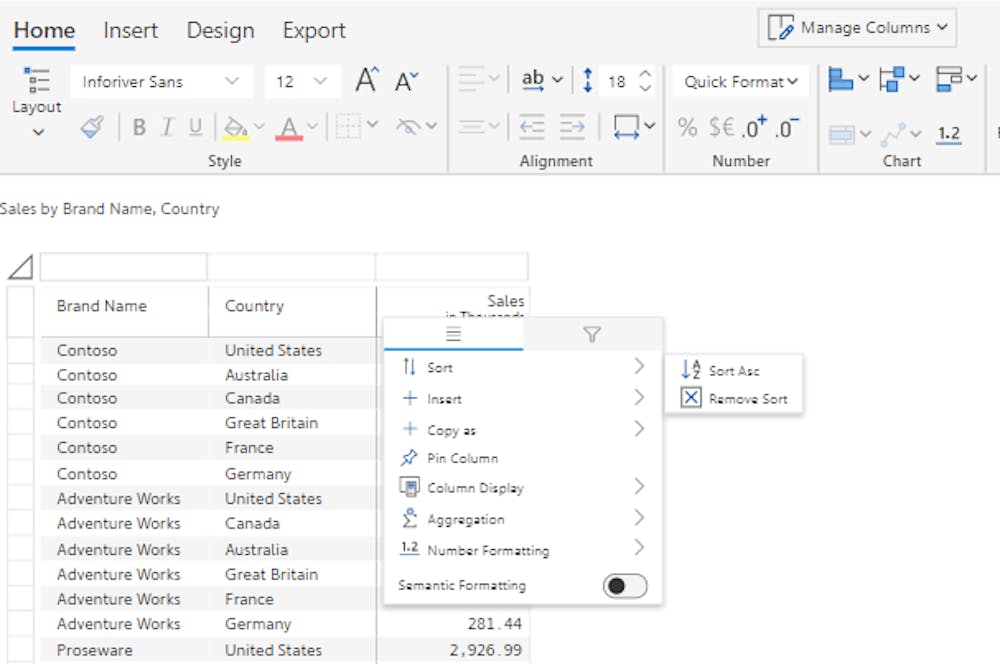Open the font color red swatch
1000x664 pixels.
coord(289,127)
